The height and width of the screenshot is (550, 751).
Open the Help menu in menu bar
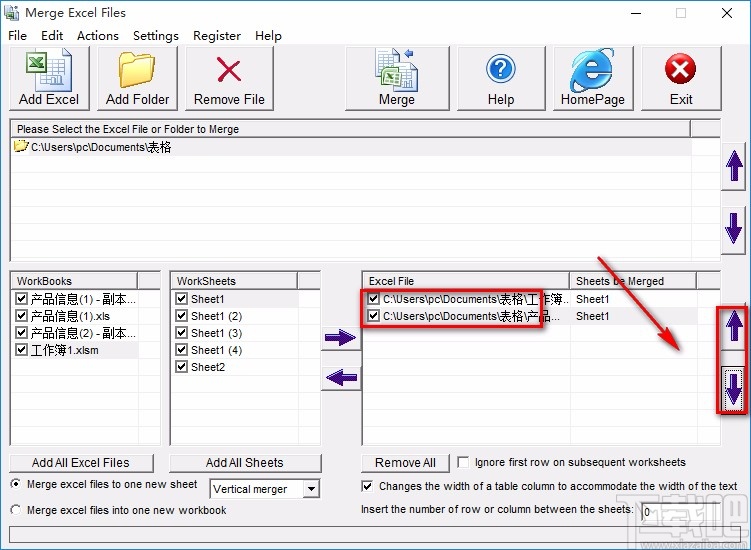point(268,36)
